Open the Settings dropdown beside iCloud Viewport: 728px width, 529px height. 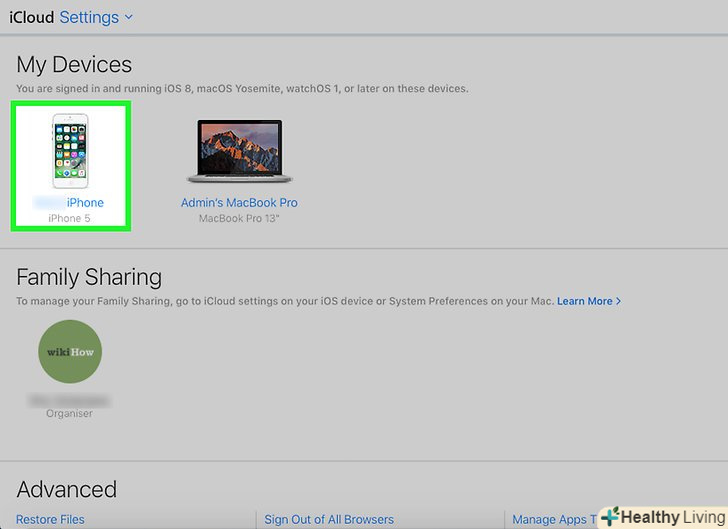[x=96, y=17]
